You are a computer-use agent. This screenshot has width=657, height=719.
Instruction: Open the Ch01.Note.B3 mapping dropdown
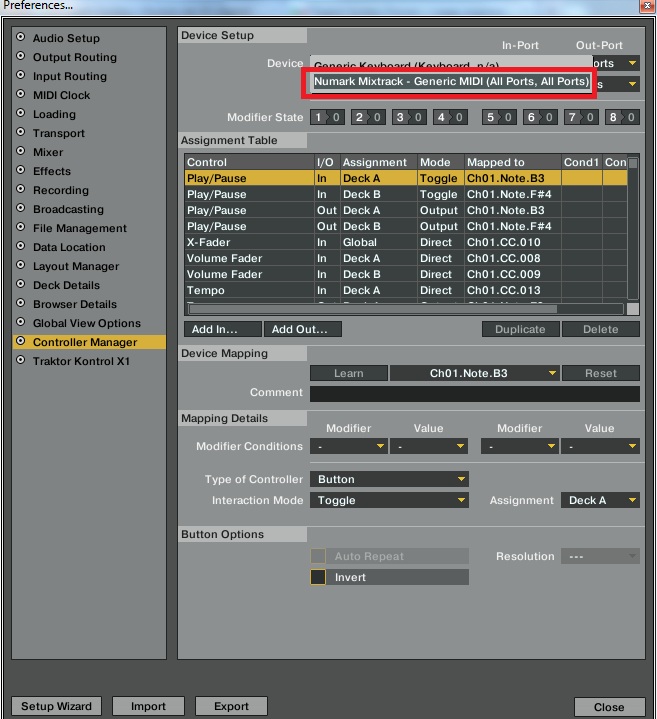click(x=475, y=373)
